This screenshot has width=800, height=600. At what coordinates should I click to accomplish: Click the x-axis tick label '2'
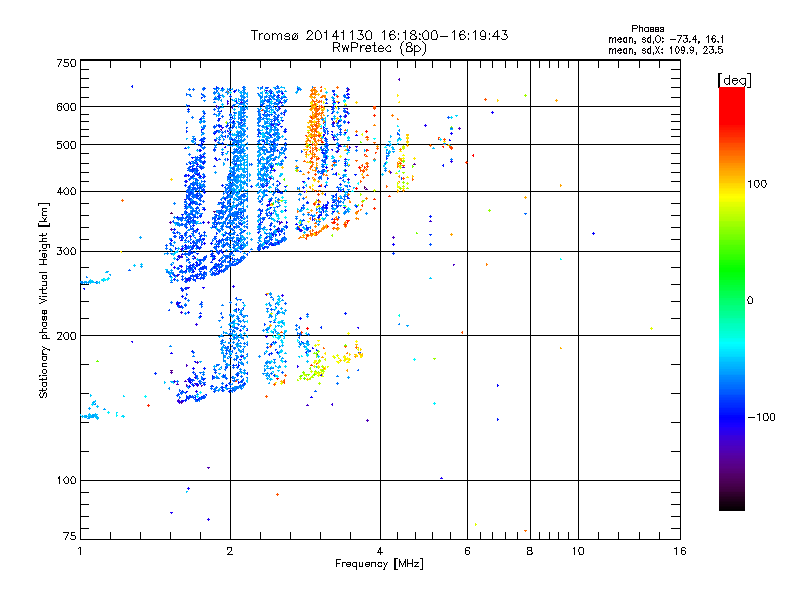[230, 551]
